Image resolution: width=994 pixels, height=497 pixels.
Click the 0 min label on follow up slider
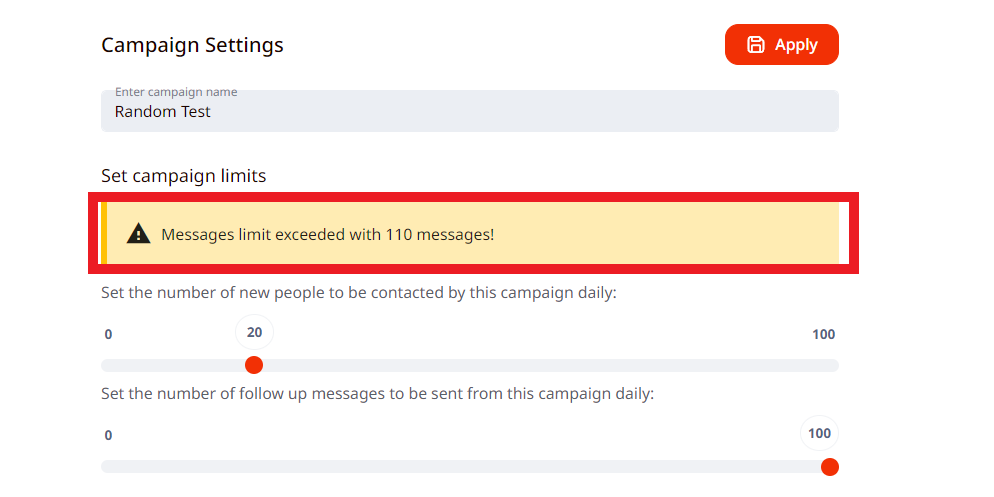click(108, 435)
